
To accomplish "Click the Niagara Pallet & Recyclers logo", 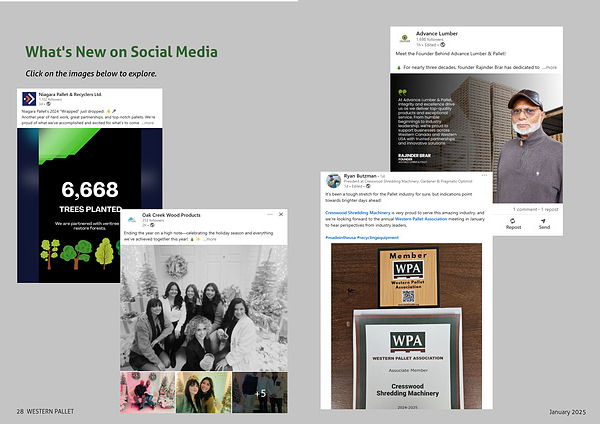I will [27, 97].
